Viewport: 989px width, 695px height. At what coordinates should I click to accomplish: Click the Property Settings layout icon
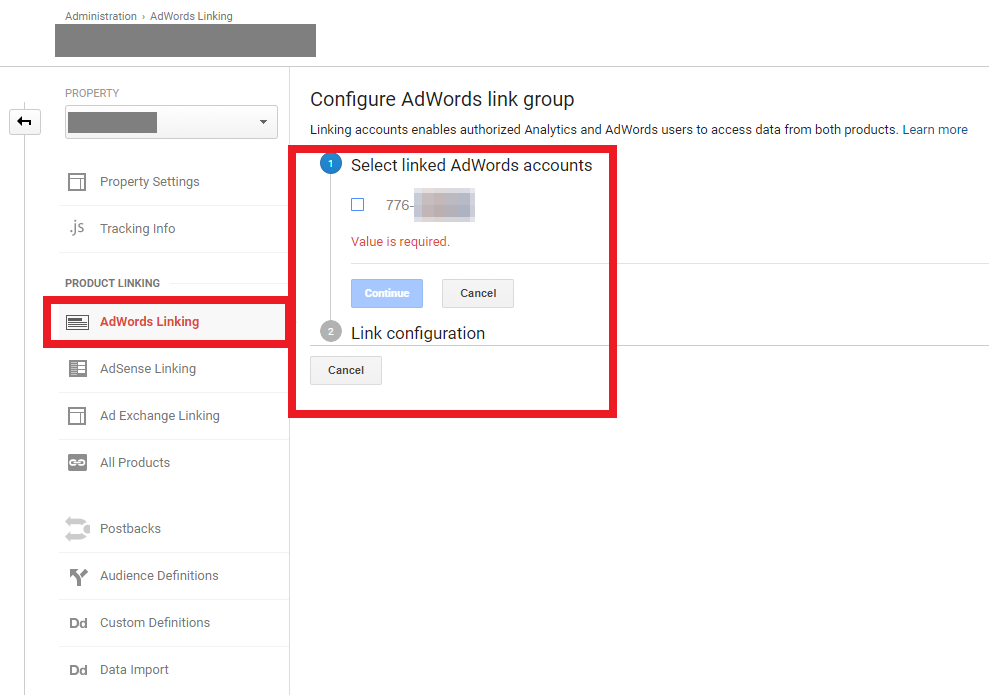point(77,182)
